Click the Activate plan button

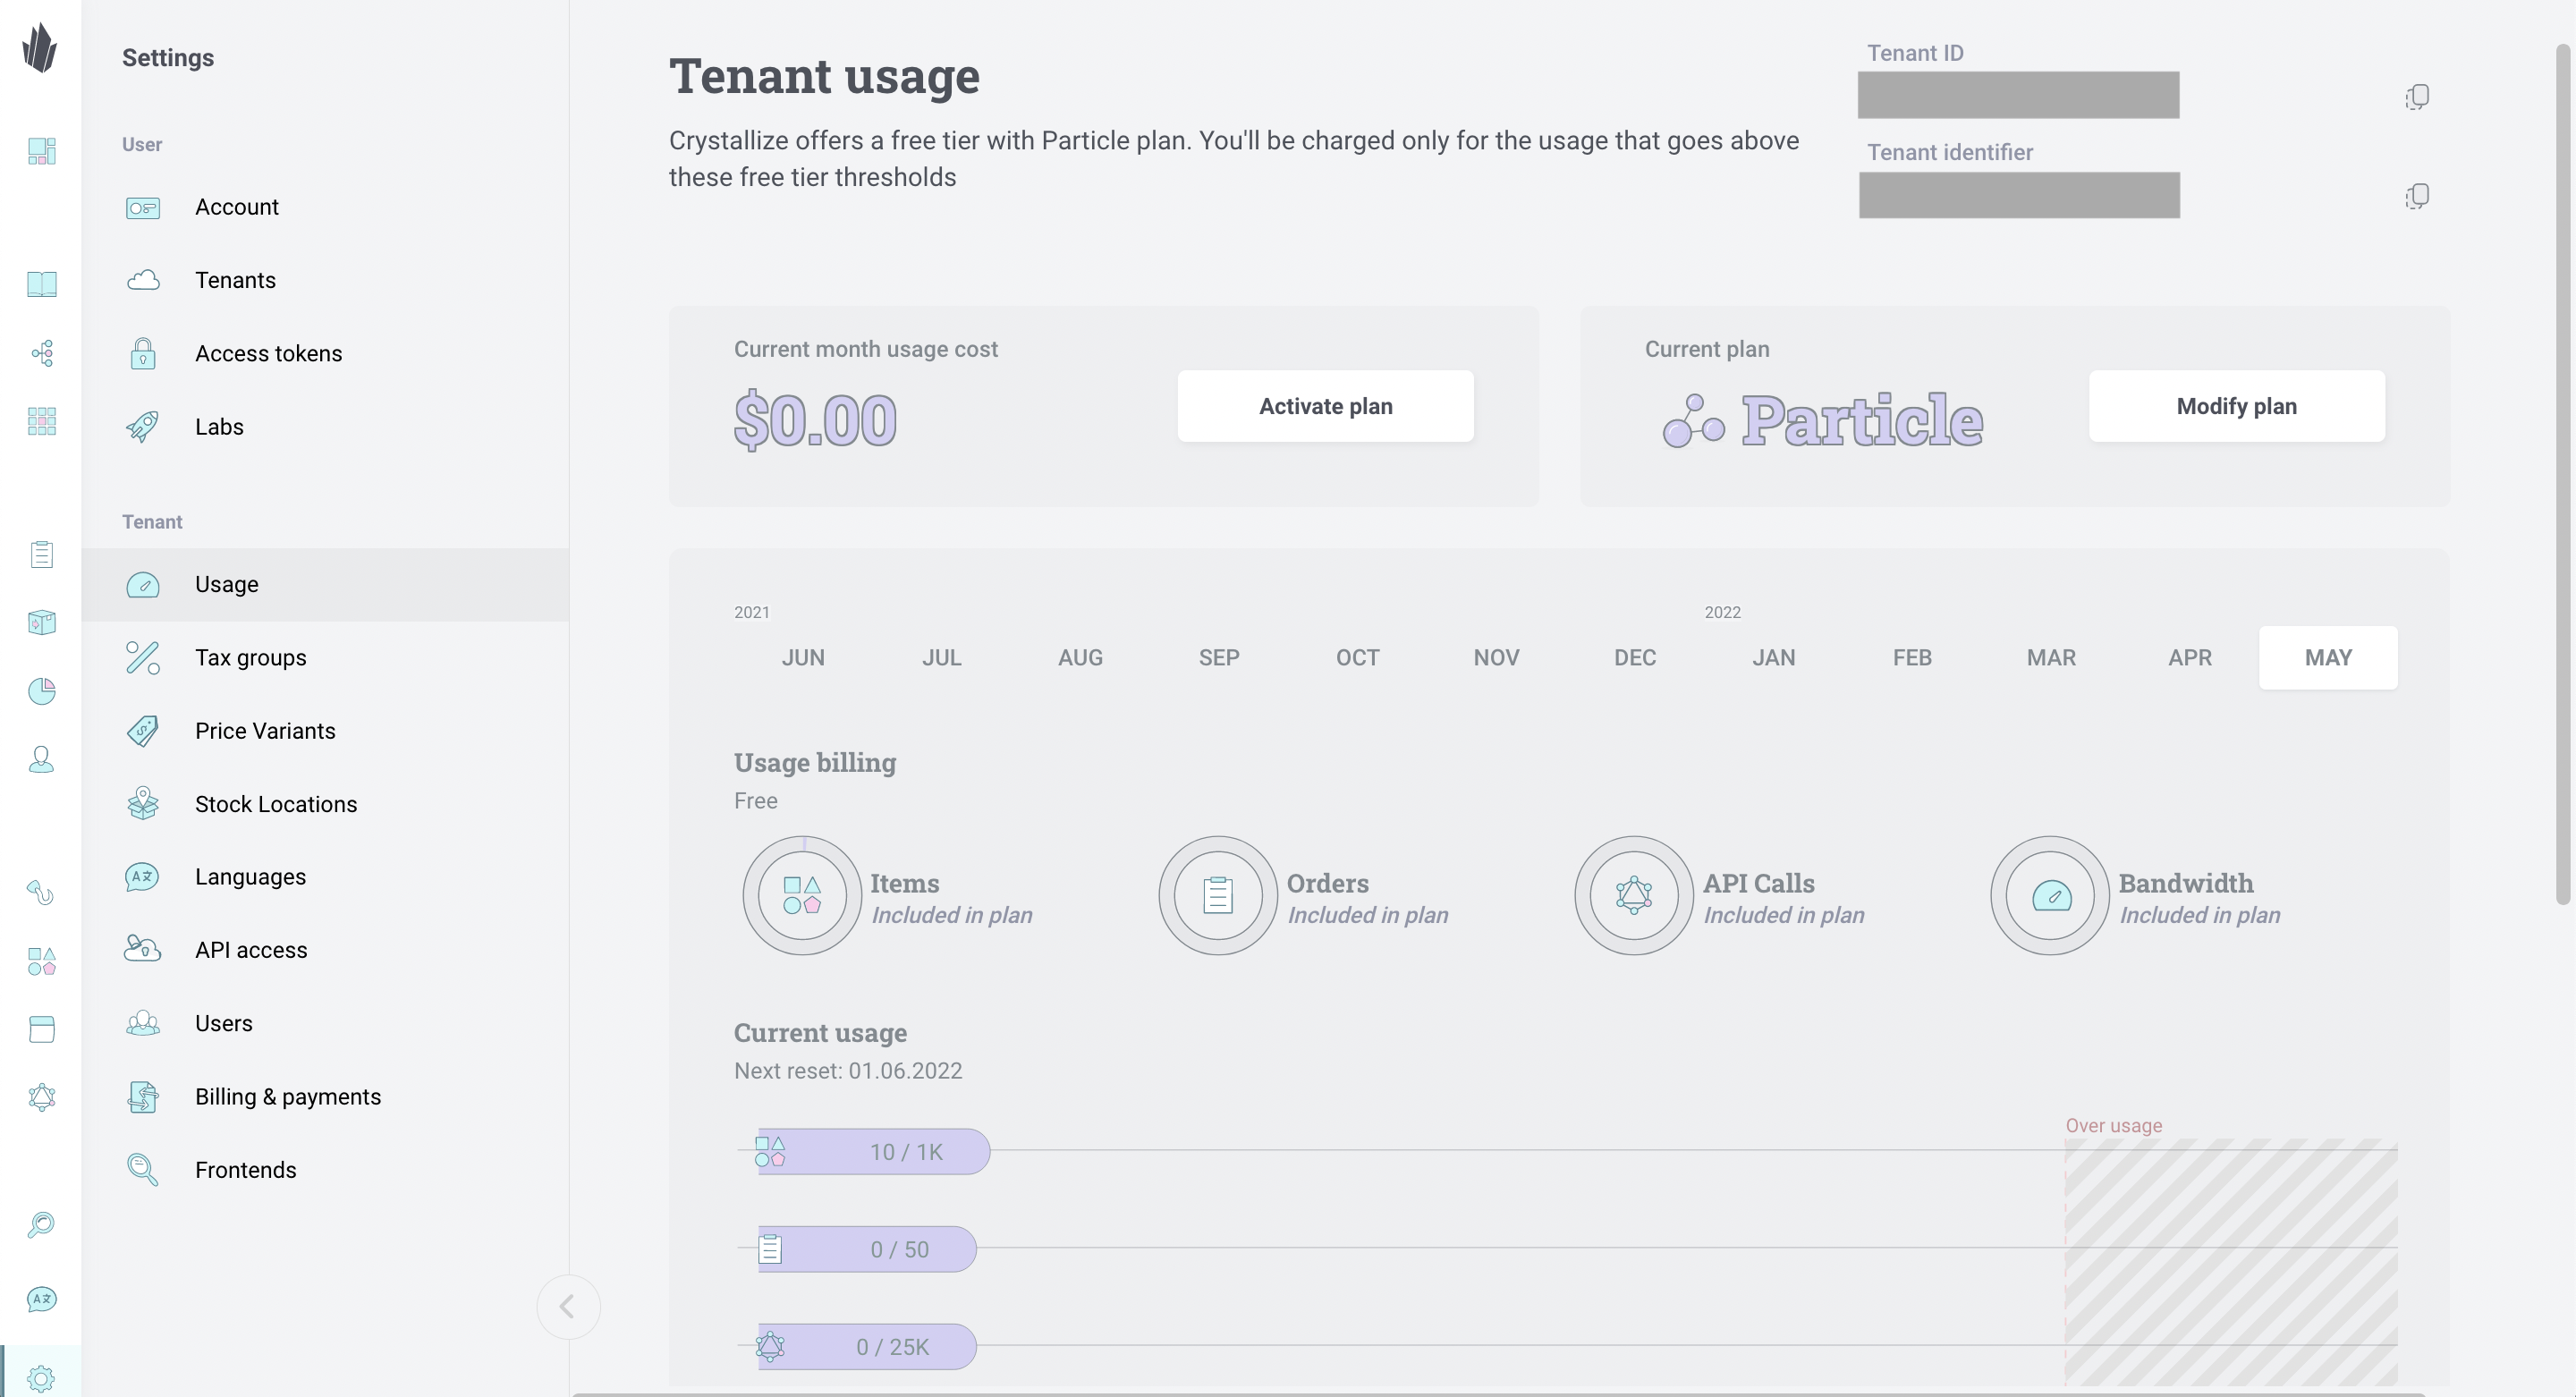pos(1325,406)
